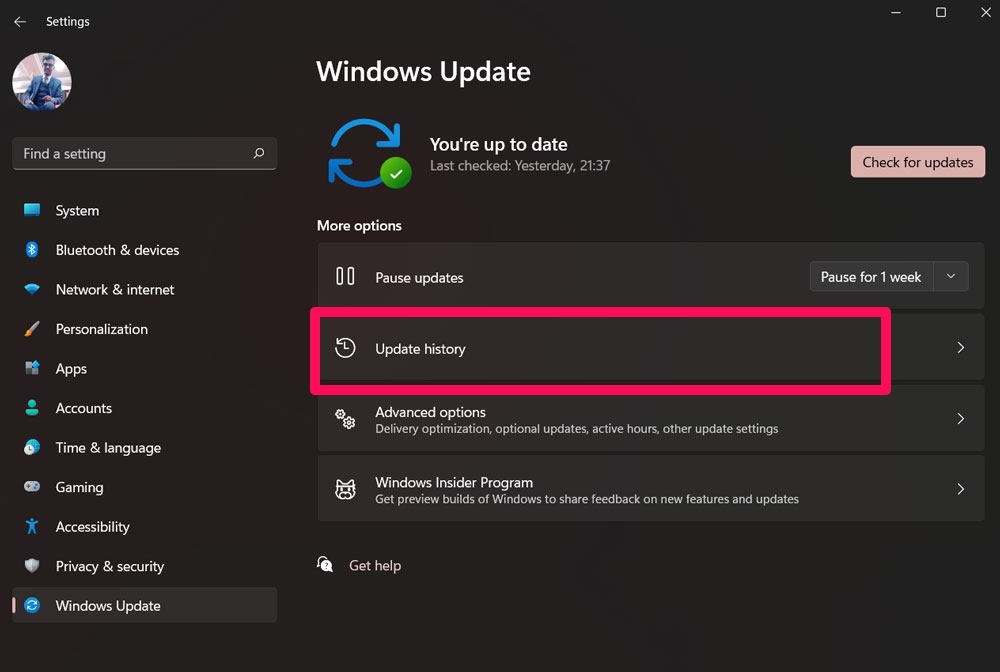Click the search magnifier icon

[x=259, y=153]
